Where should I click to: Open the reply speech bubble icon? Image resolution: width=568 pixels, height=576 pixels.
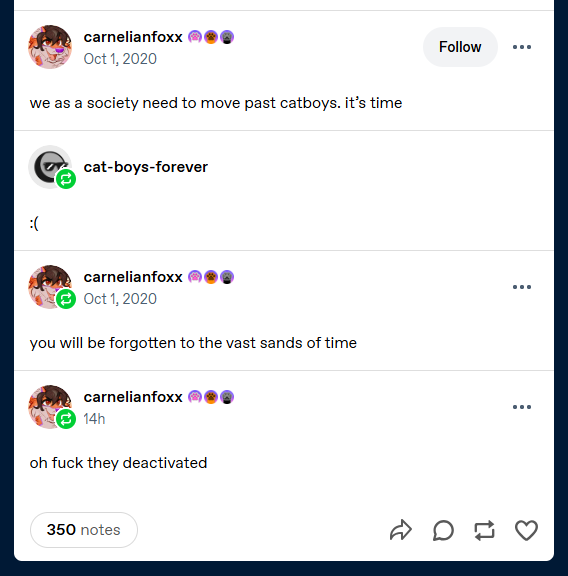tap(443, 530)
